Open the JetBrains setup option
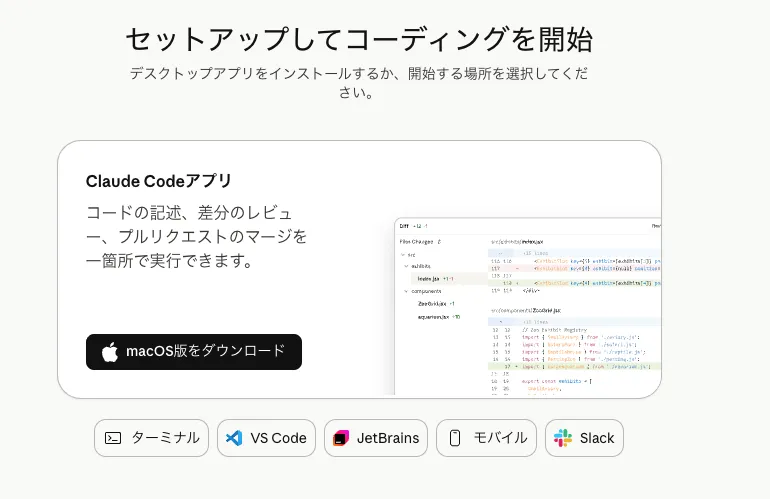The image size is (770, 499). point(376,438)
